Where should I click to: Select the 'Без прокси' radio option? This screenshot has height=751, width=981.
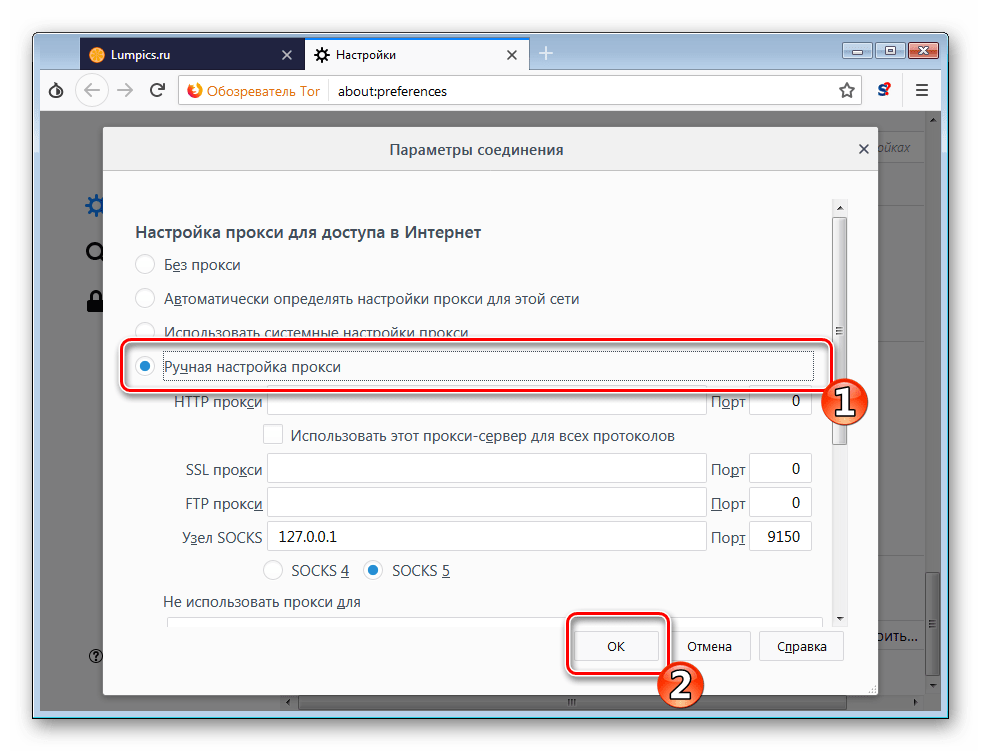point(145,265)
